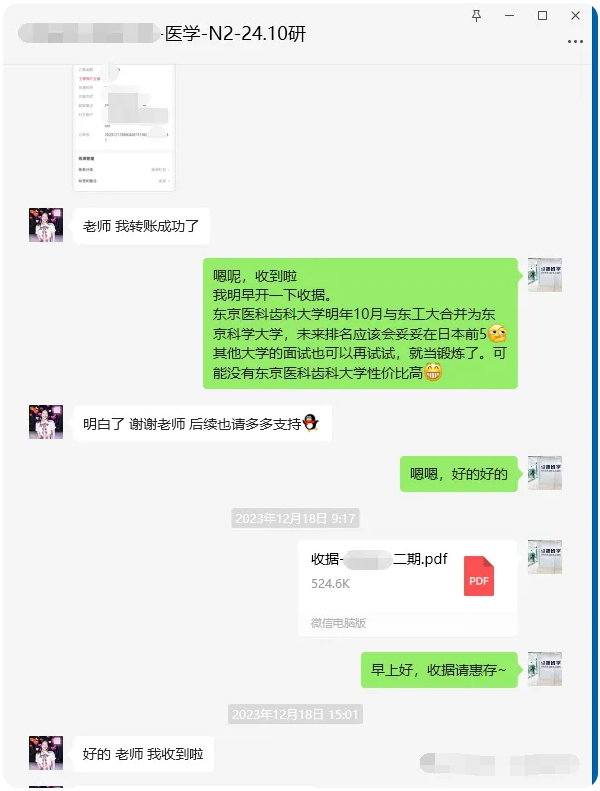Click the chat title 医学-N2-24.10研

[235, 34]
